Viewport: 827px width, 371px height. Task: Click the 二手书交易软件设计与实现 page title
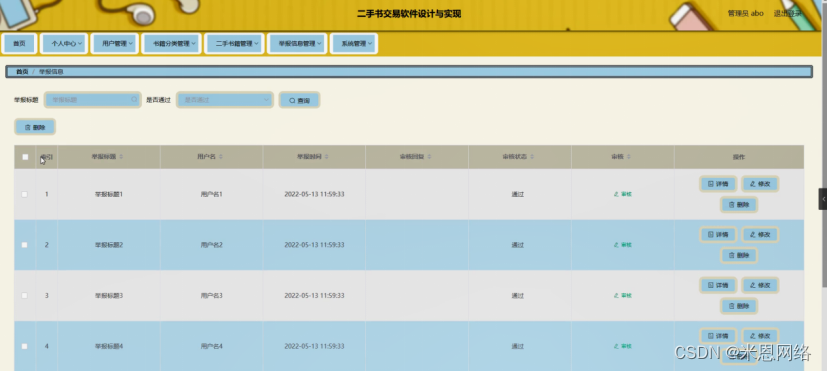coord(409,14)
